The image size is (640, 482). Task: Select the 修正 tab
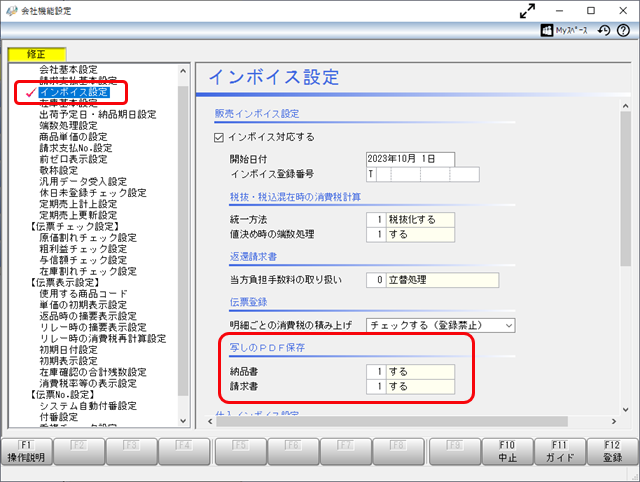[x=36, y=54]
